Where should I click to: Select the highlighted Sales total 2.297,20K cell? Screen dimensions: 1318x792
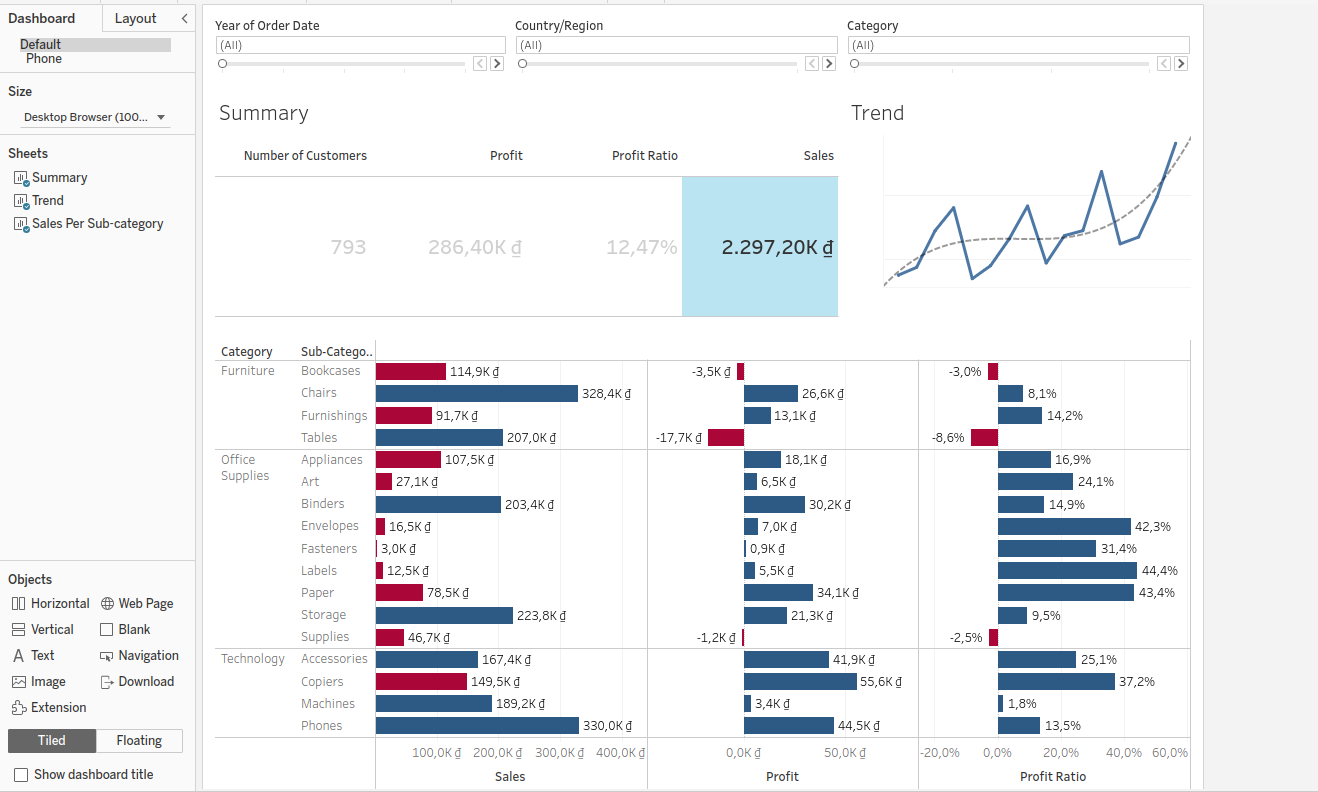click(x=760, y=247)
